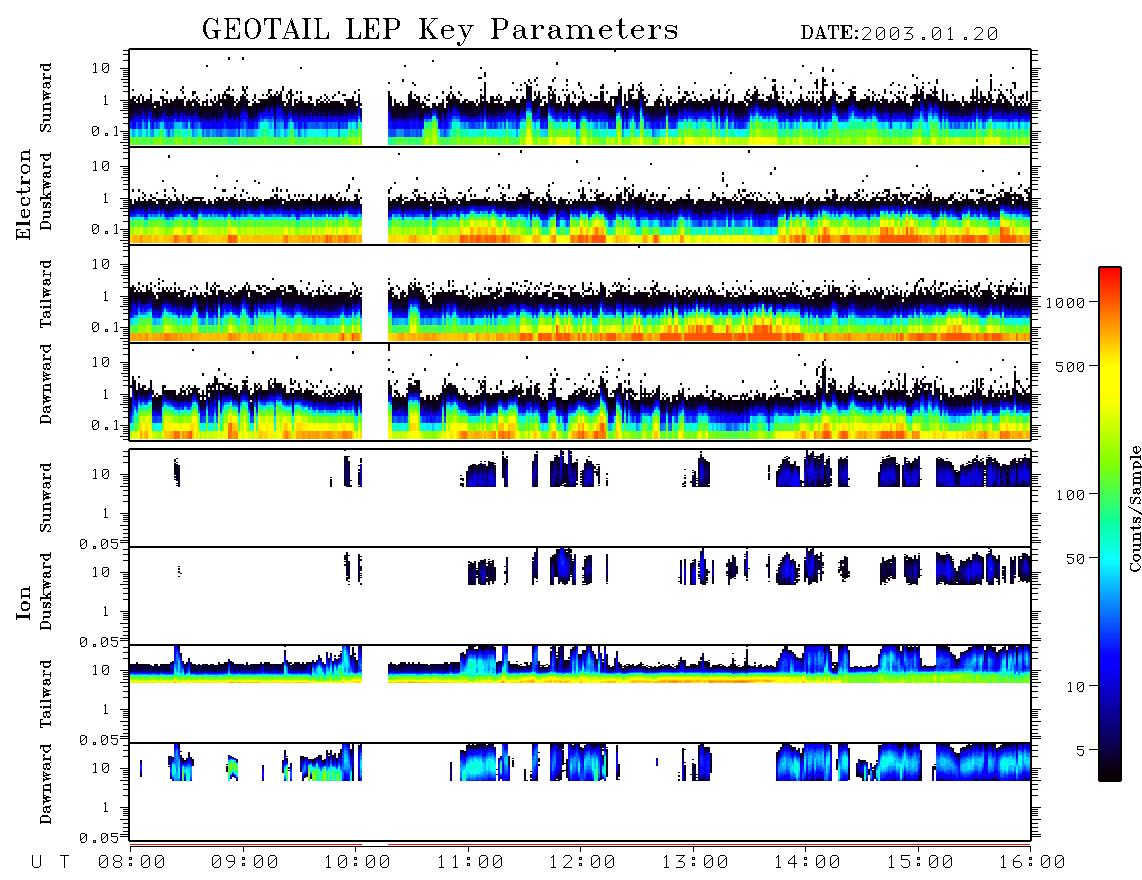Click the "500" colorbar tick value

tap(1070, 366)
